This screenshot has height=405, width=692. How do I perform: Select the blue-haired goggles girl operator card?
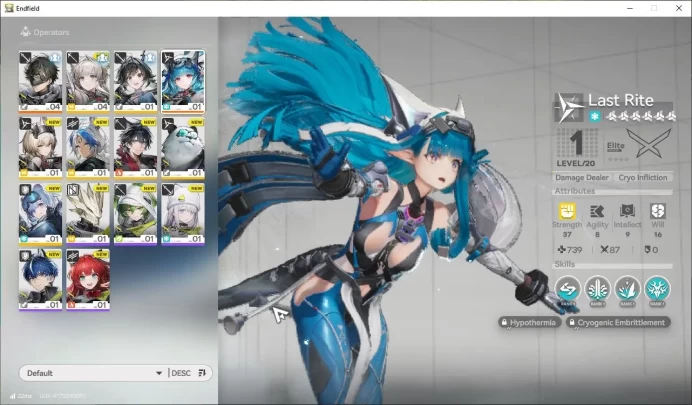point(40,214)
